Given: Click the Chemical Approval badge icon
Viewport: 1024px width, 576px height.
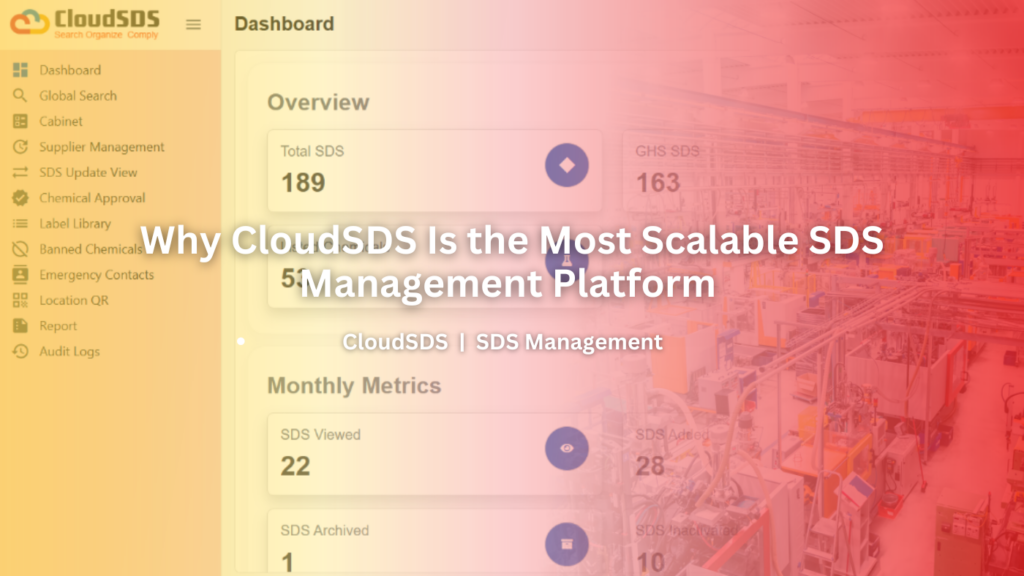Looking at the screenshot, I should [20, 197].
